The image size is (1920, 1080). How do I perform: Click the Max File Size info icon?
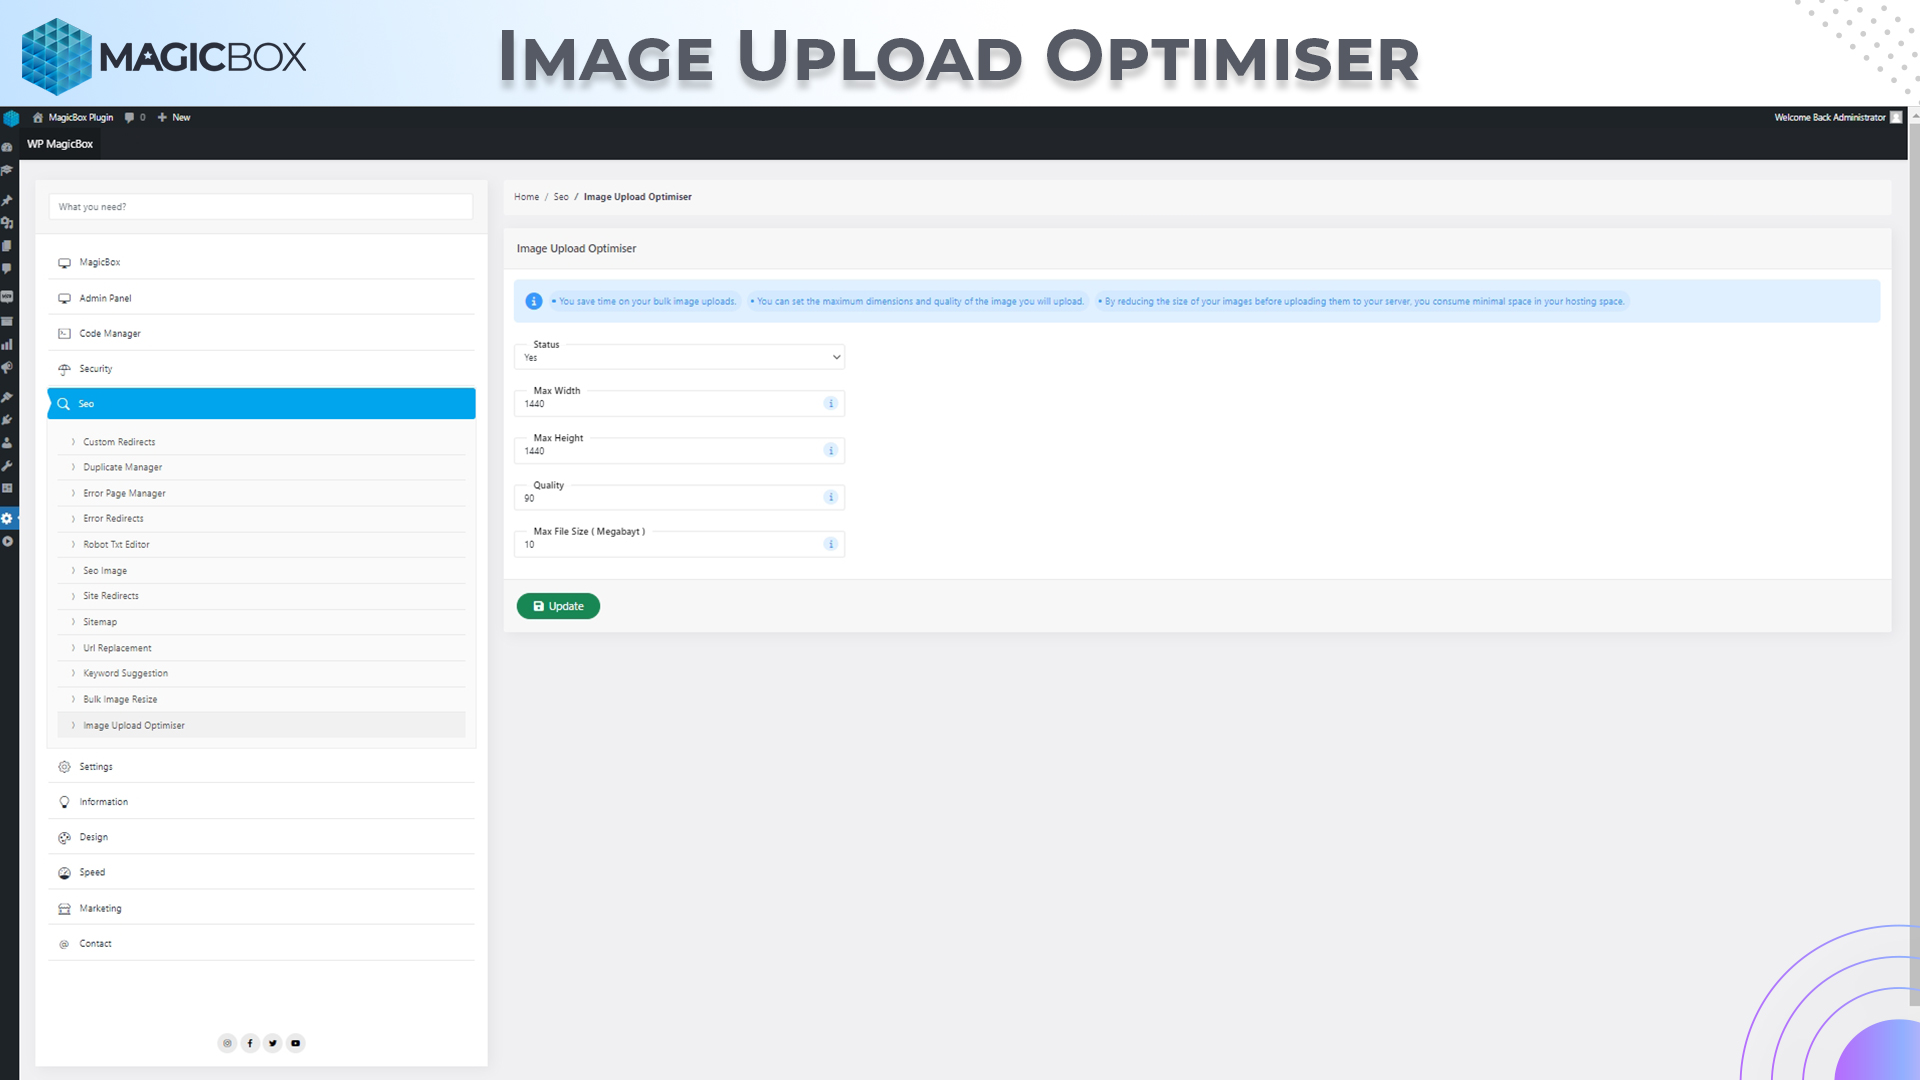pos(830,544)
